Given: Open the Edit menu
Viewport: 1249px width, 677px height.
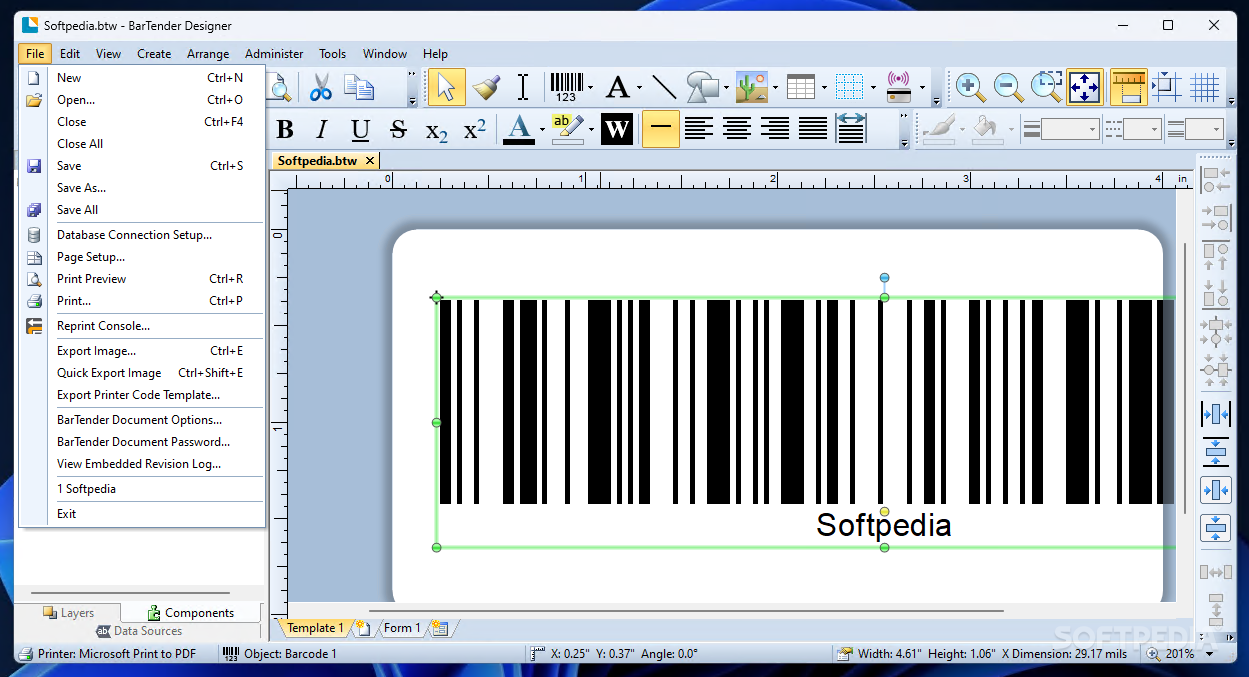Looking at the screenshot, I should pyautogui.click(x=70, y=54).
